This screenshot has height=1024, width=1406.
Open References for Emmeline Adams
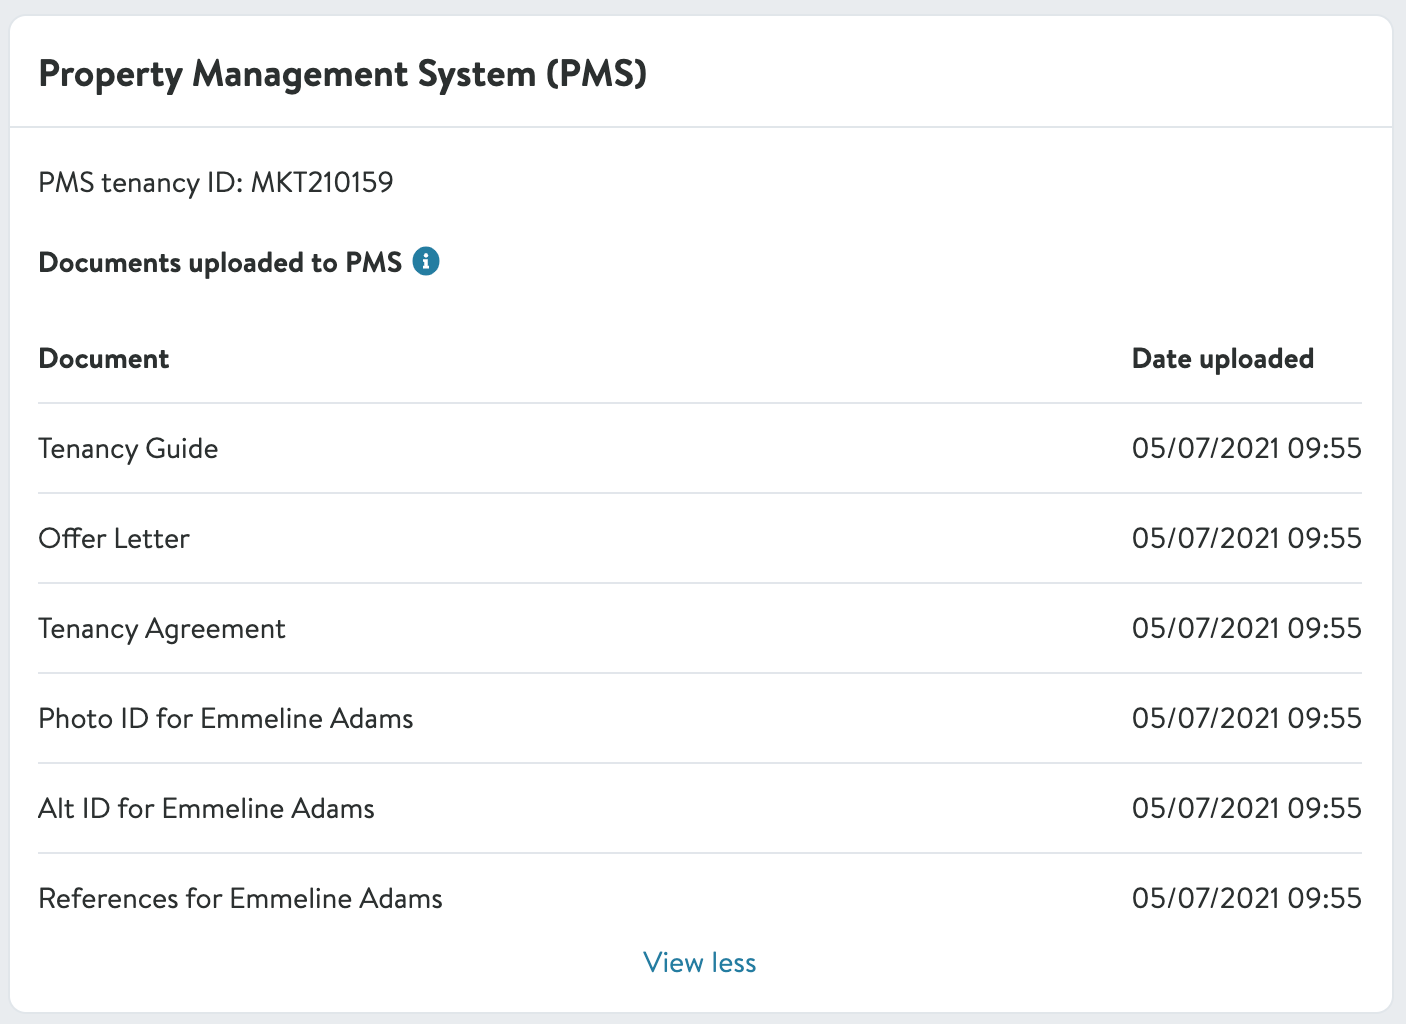pyautogui.click(x=240, y=898)
